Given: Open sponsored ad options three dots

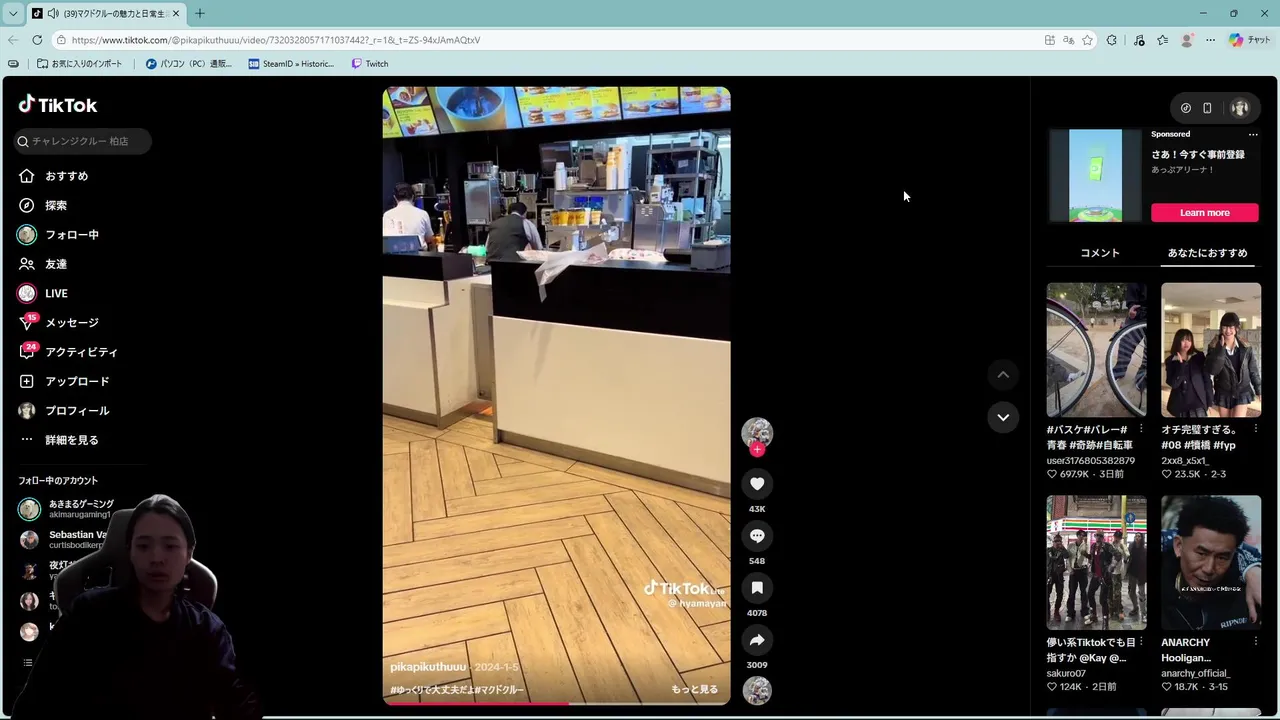Looking at the screenshot, I should coord(1253,134).
